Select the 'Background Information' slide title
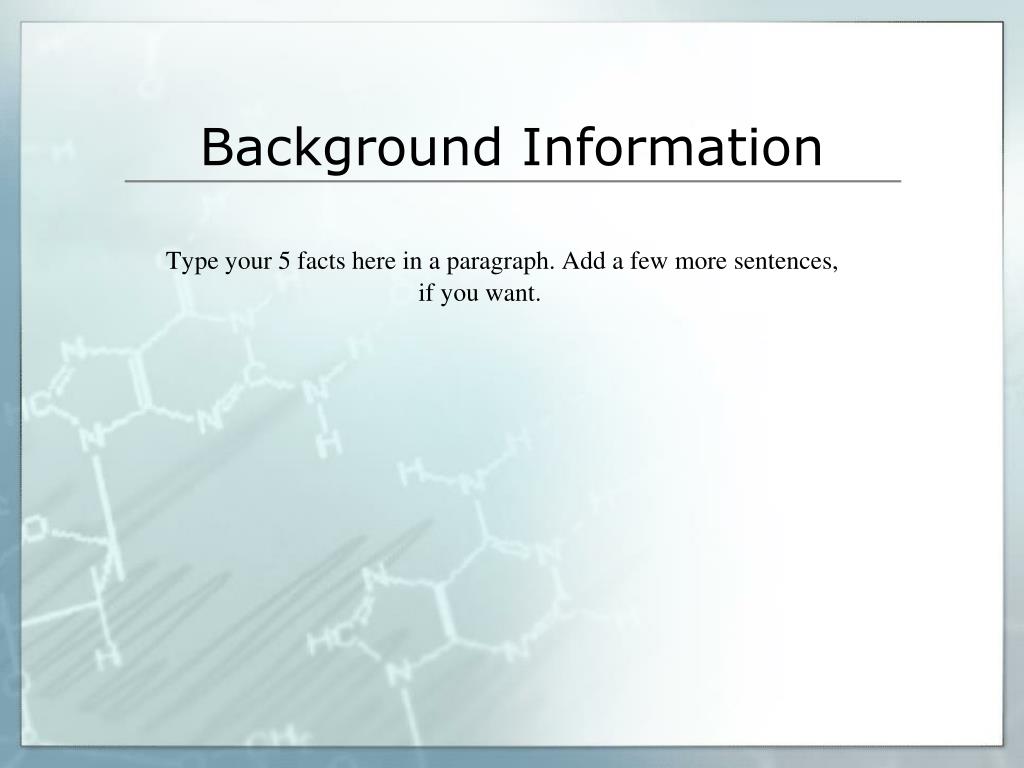This screenshot has height=768, width=1024. [511, 148]
